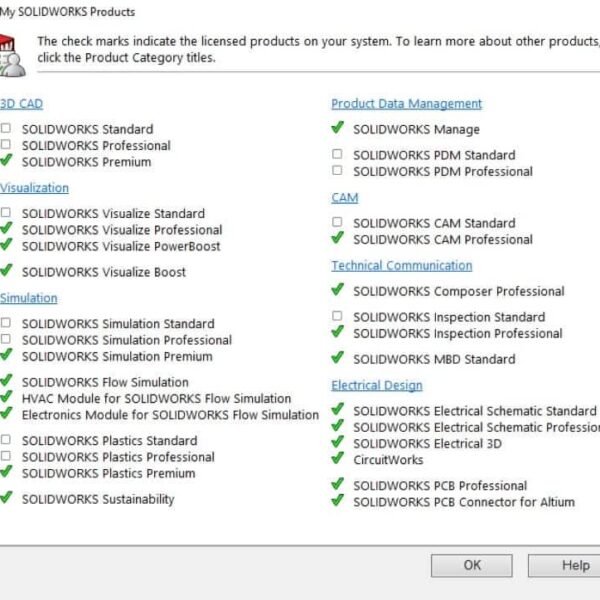Click the green check beside SOLIDWORKS Premium
This screenshot has width=600, height=600.
click(7, 160)
